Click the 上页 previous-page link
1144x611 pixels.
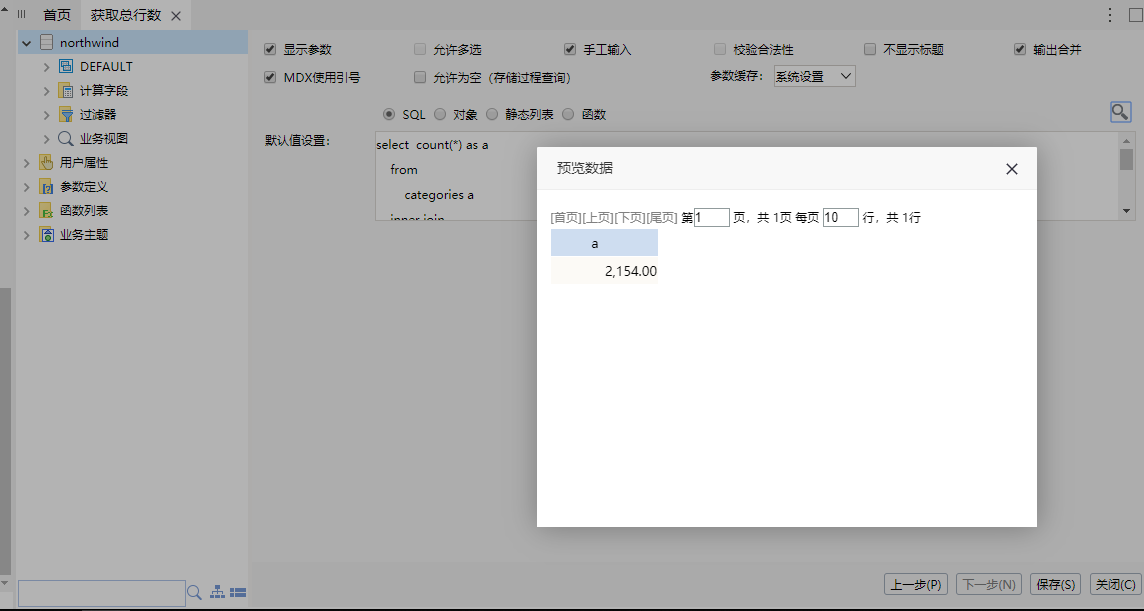pos(598,218)
